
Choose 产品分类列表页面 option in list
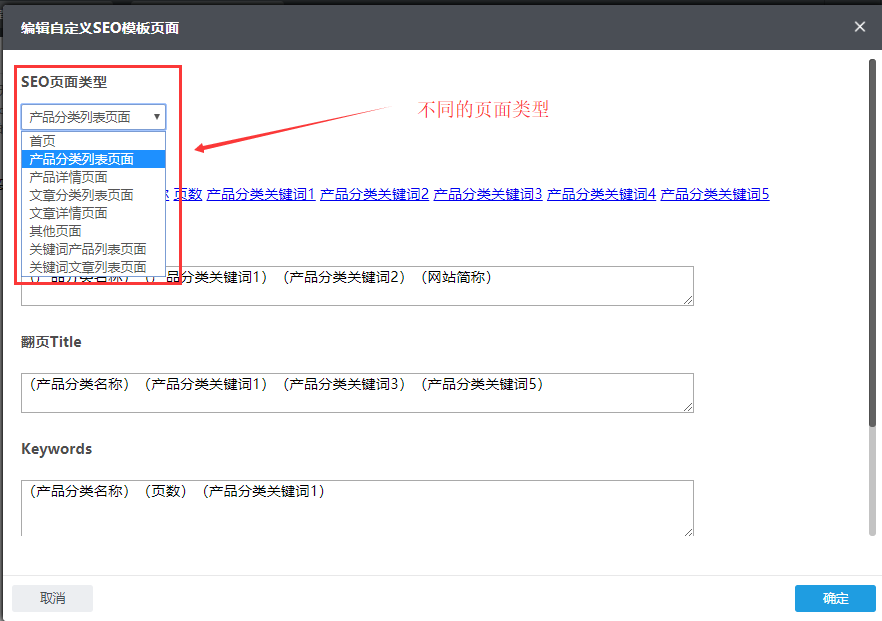(x=82, y=159)
